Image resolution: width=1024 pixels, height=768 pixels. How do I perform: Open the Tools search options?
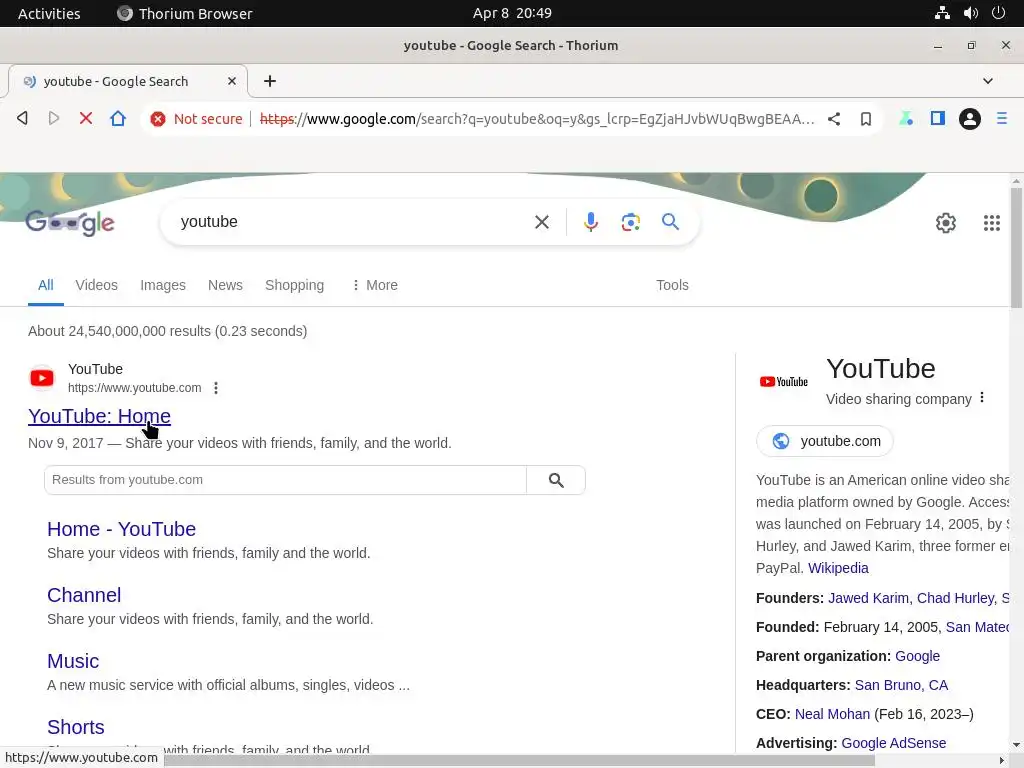(672, 285)
